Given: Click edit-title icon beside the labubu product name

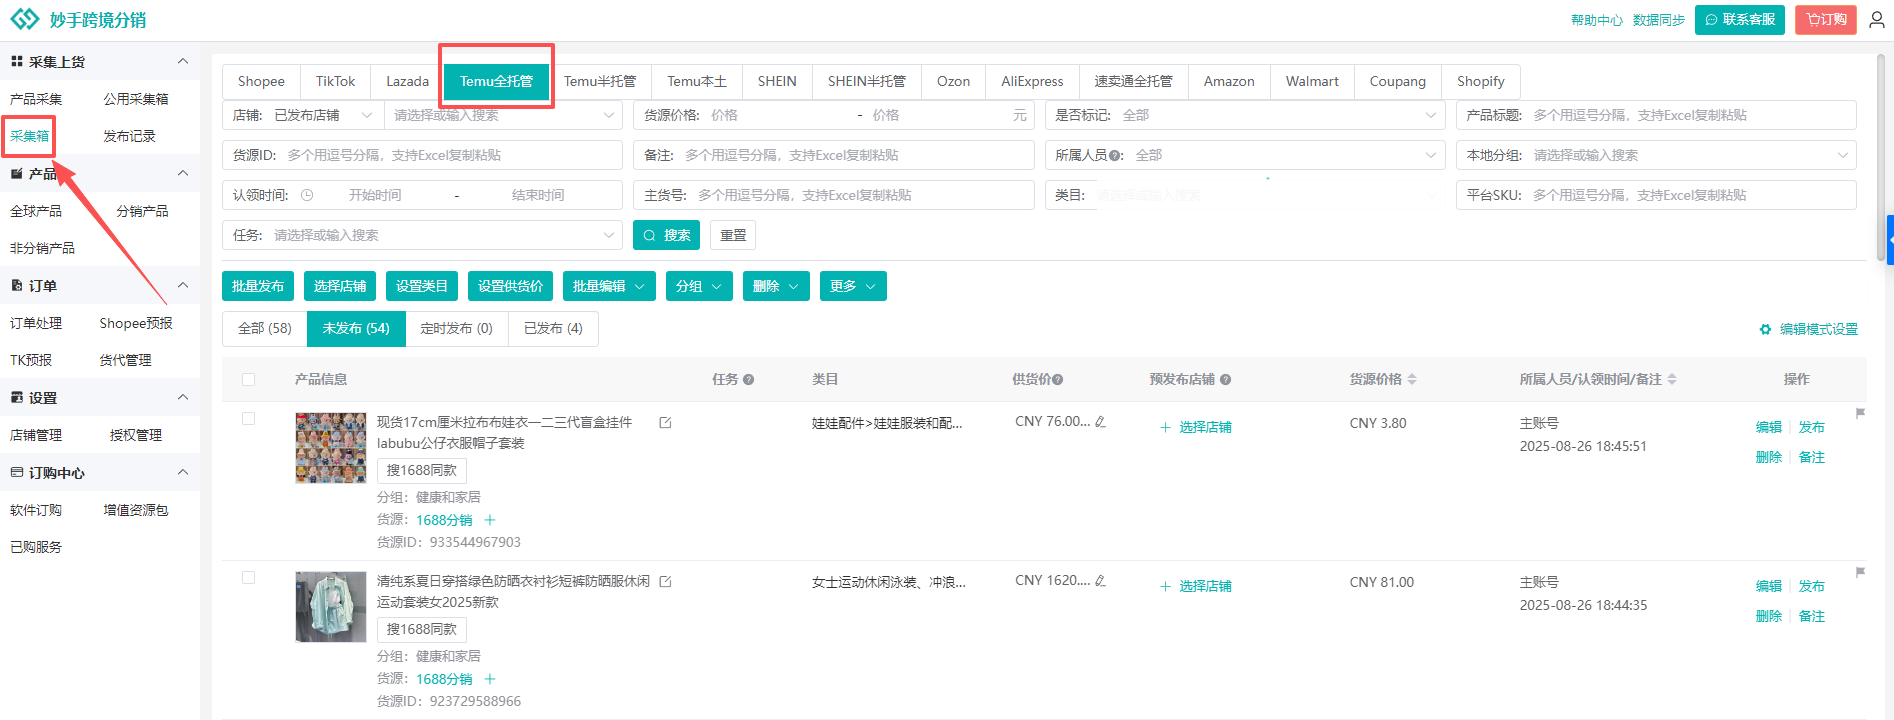Looking at the screenshot, I should pyautogui.click(x=665, y=423).
